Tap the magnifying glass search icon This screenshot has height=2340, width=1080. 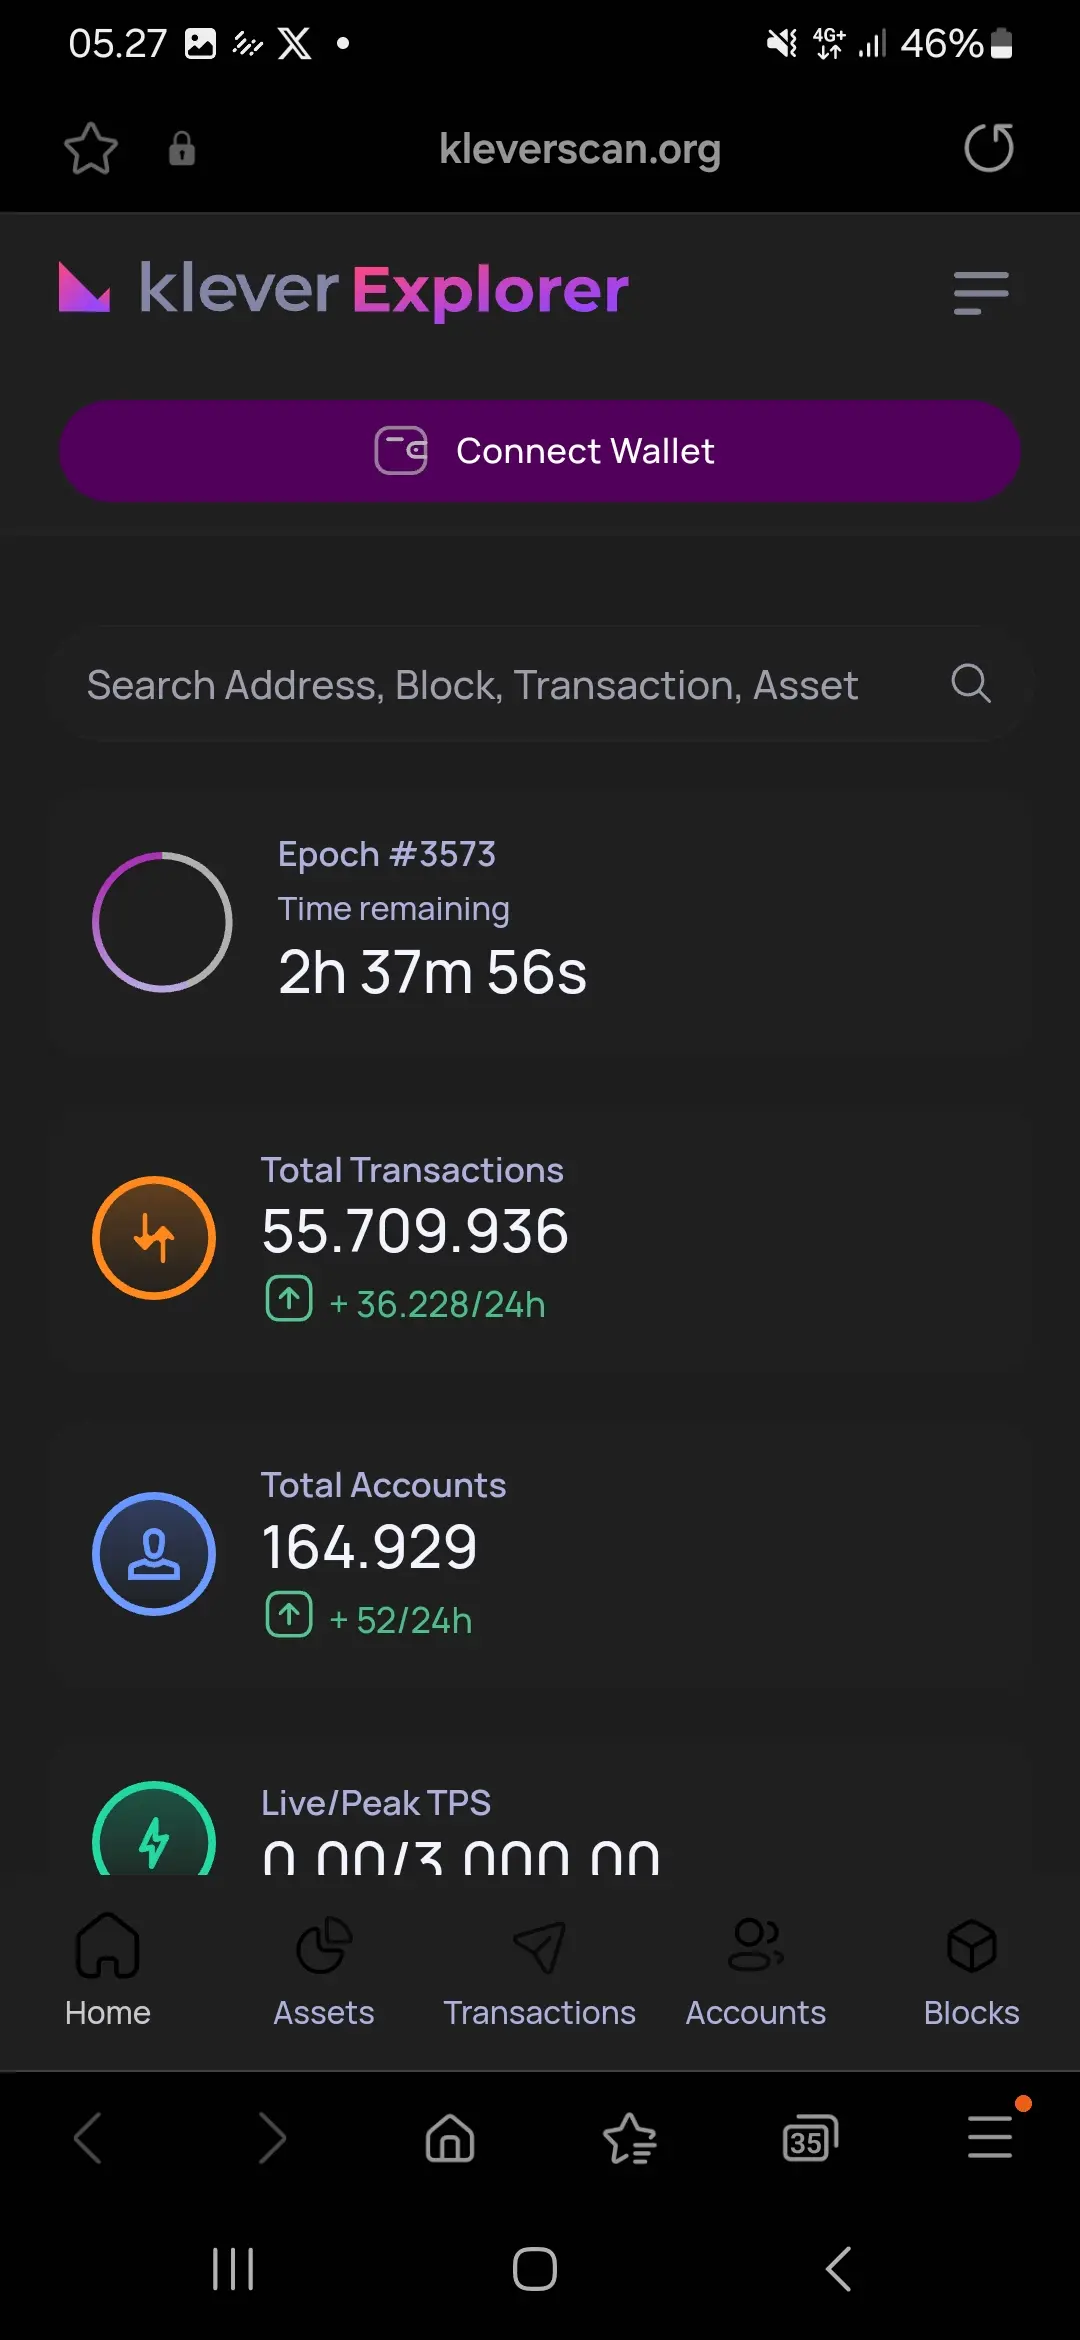click(970, 684)
